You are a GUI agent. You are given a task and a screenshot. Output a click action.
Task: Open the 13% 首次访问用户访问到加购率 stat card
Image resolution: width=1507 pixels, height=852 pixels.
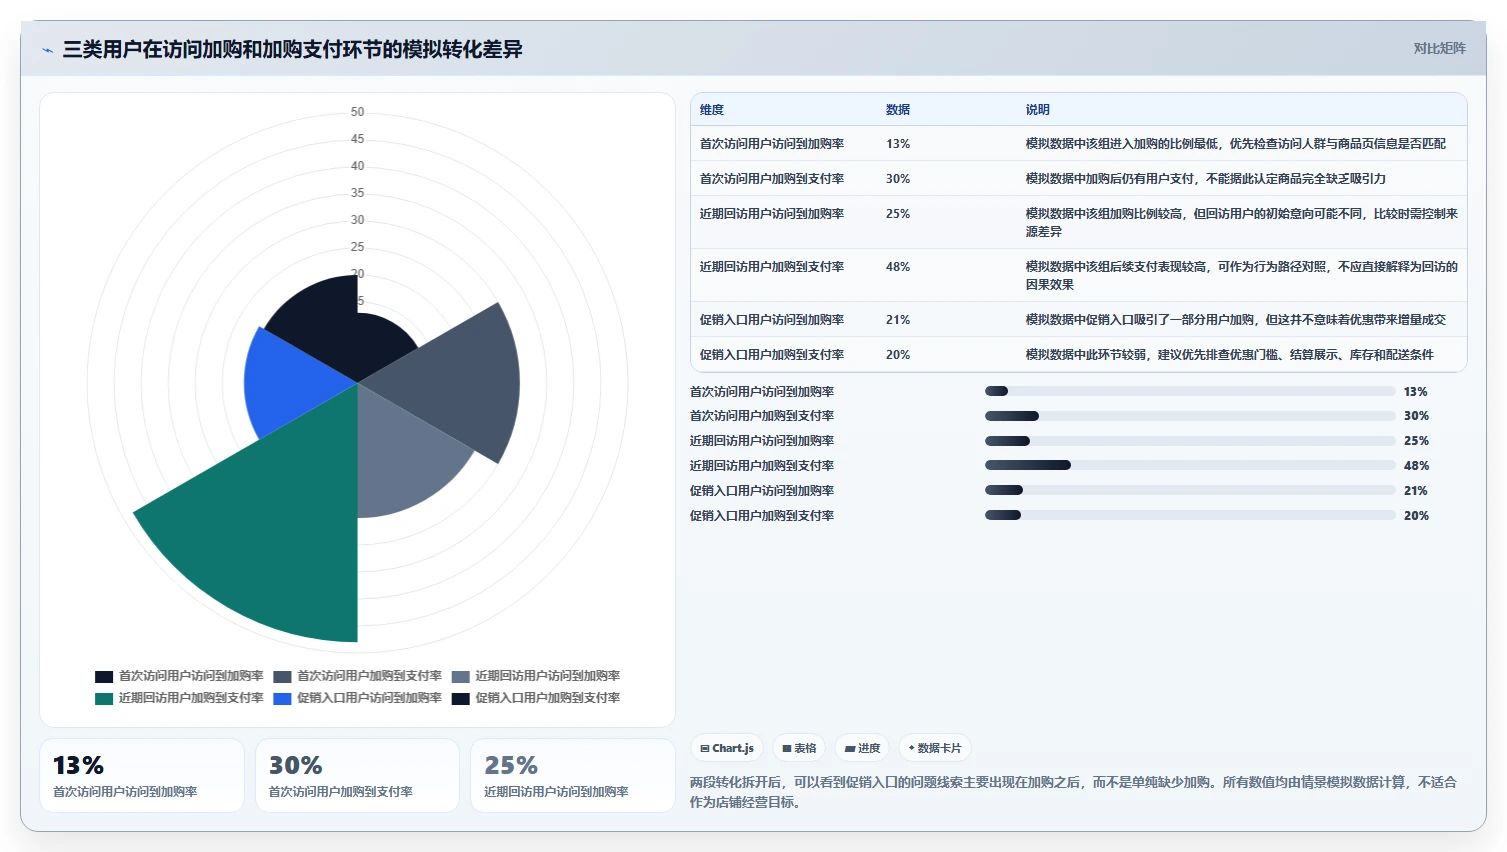142,776
